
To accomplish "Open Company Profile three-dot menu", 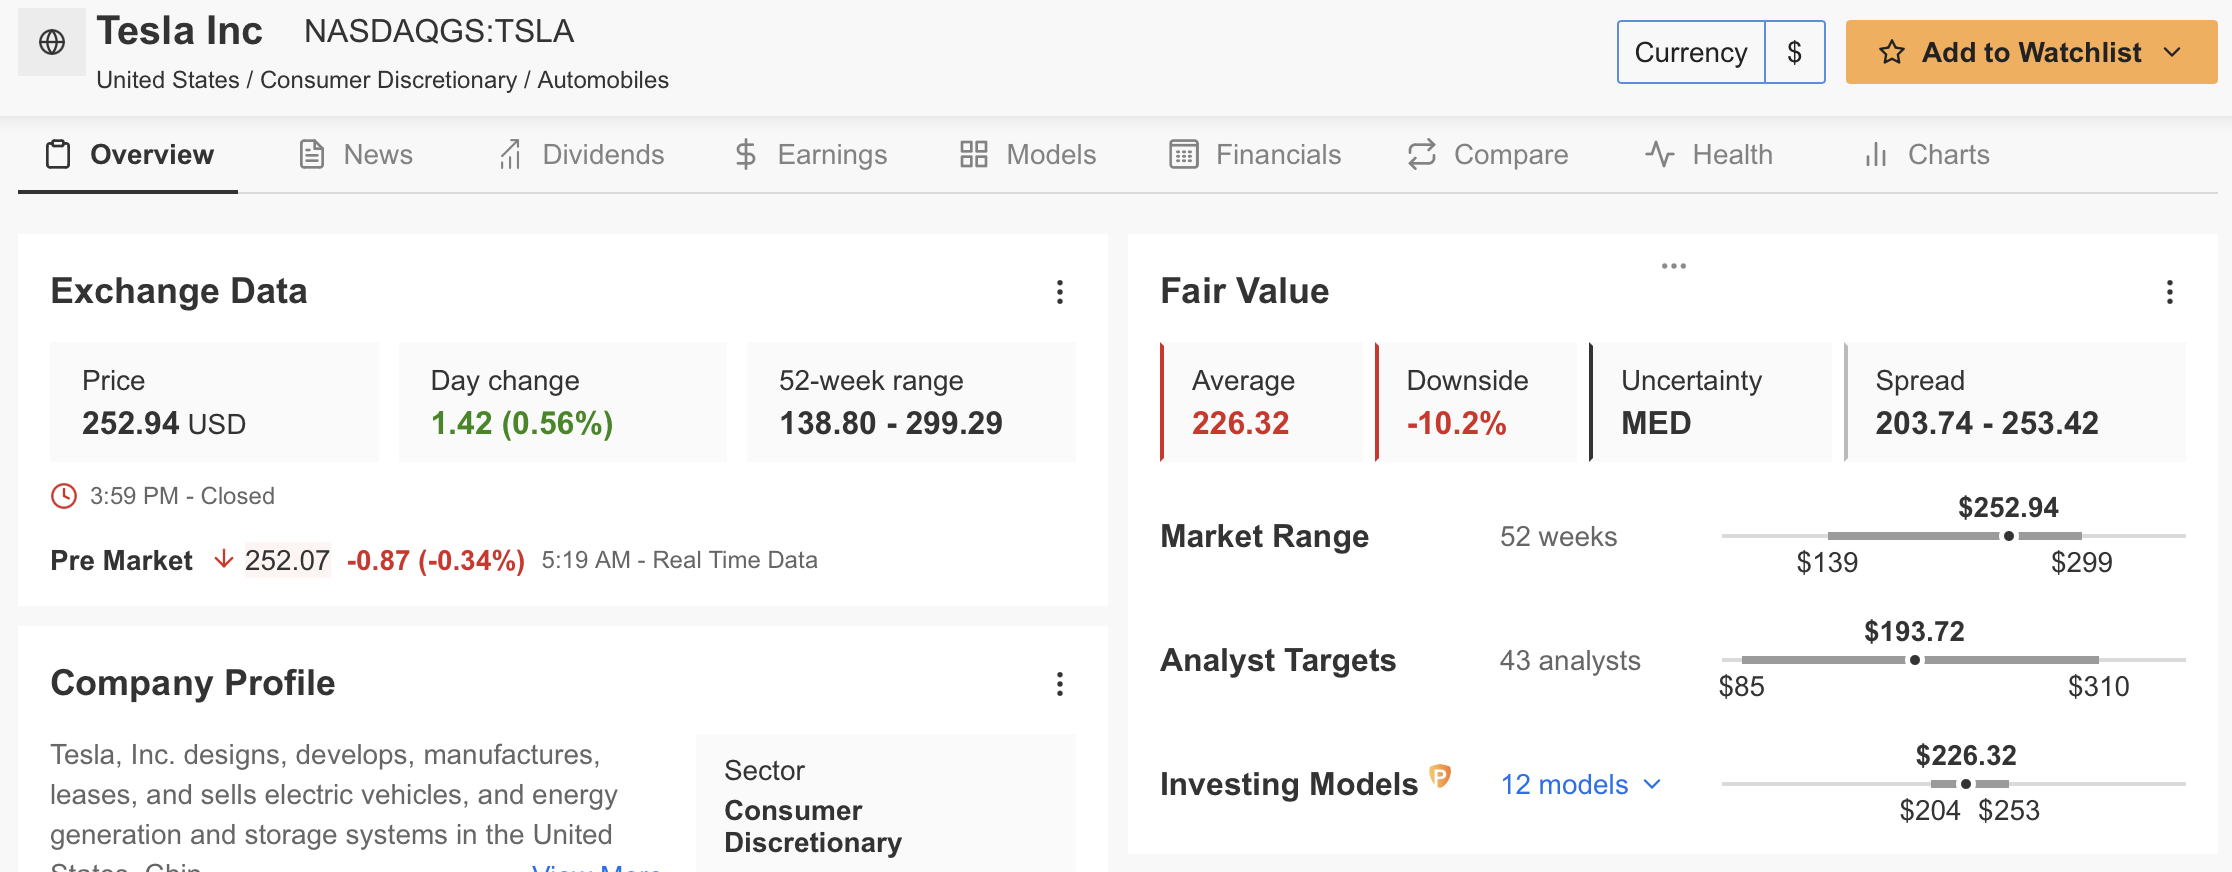I will (1060, 684).
